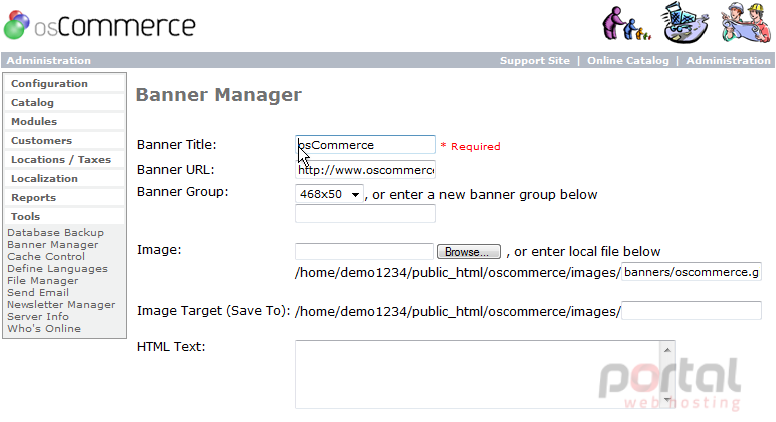Click the 'HTML Text:' label
Screen dimensions: 776x422
[171, 346]
